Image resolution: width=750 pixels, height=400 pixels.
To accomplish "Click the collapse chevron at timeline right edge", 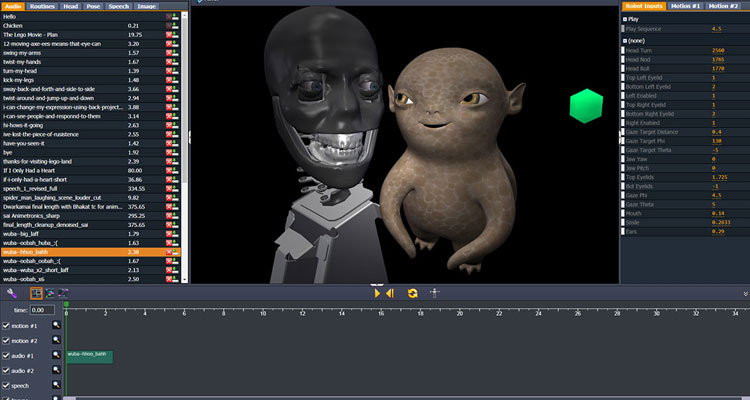I will point(744,293).
